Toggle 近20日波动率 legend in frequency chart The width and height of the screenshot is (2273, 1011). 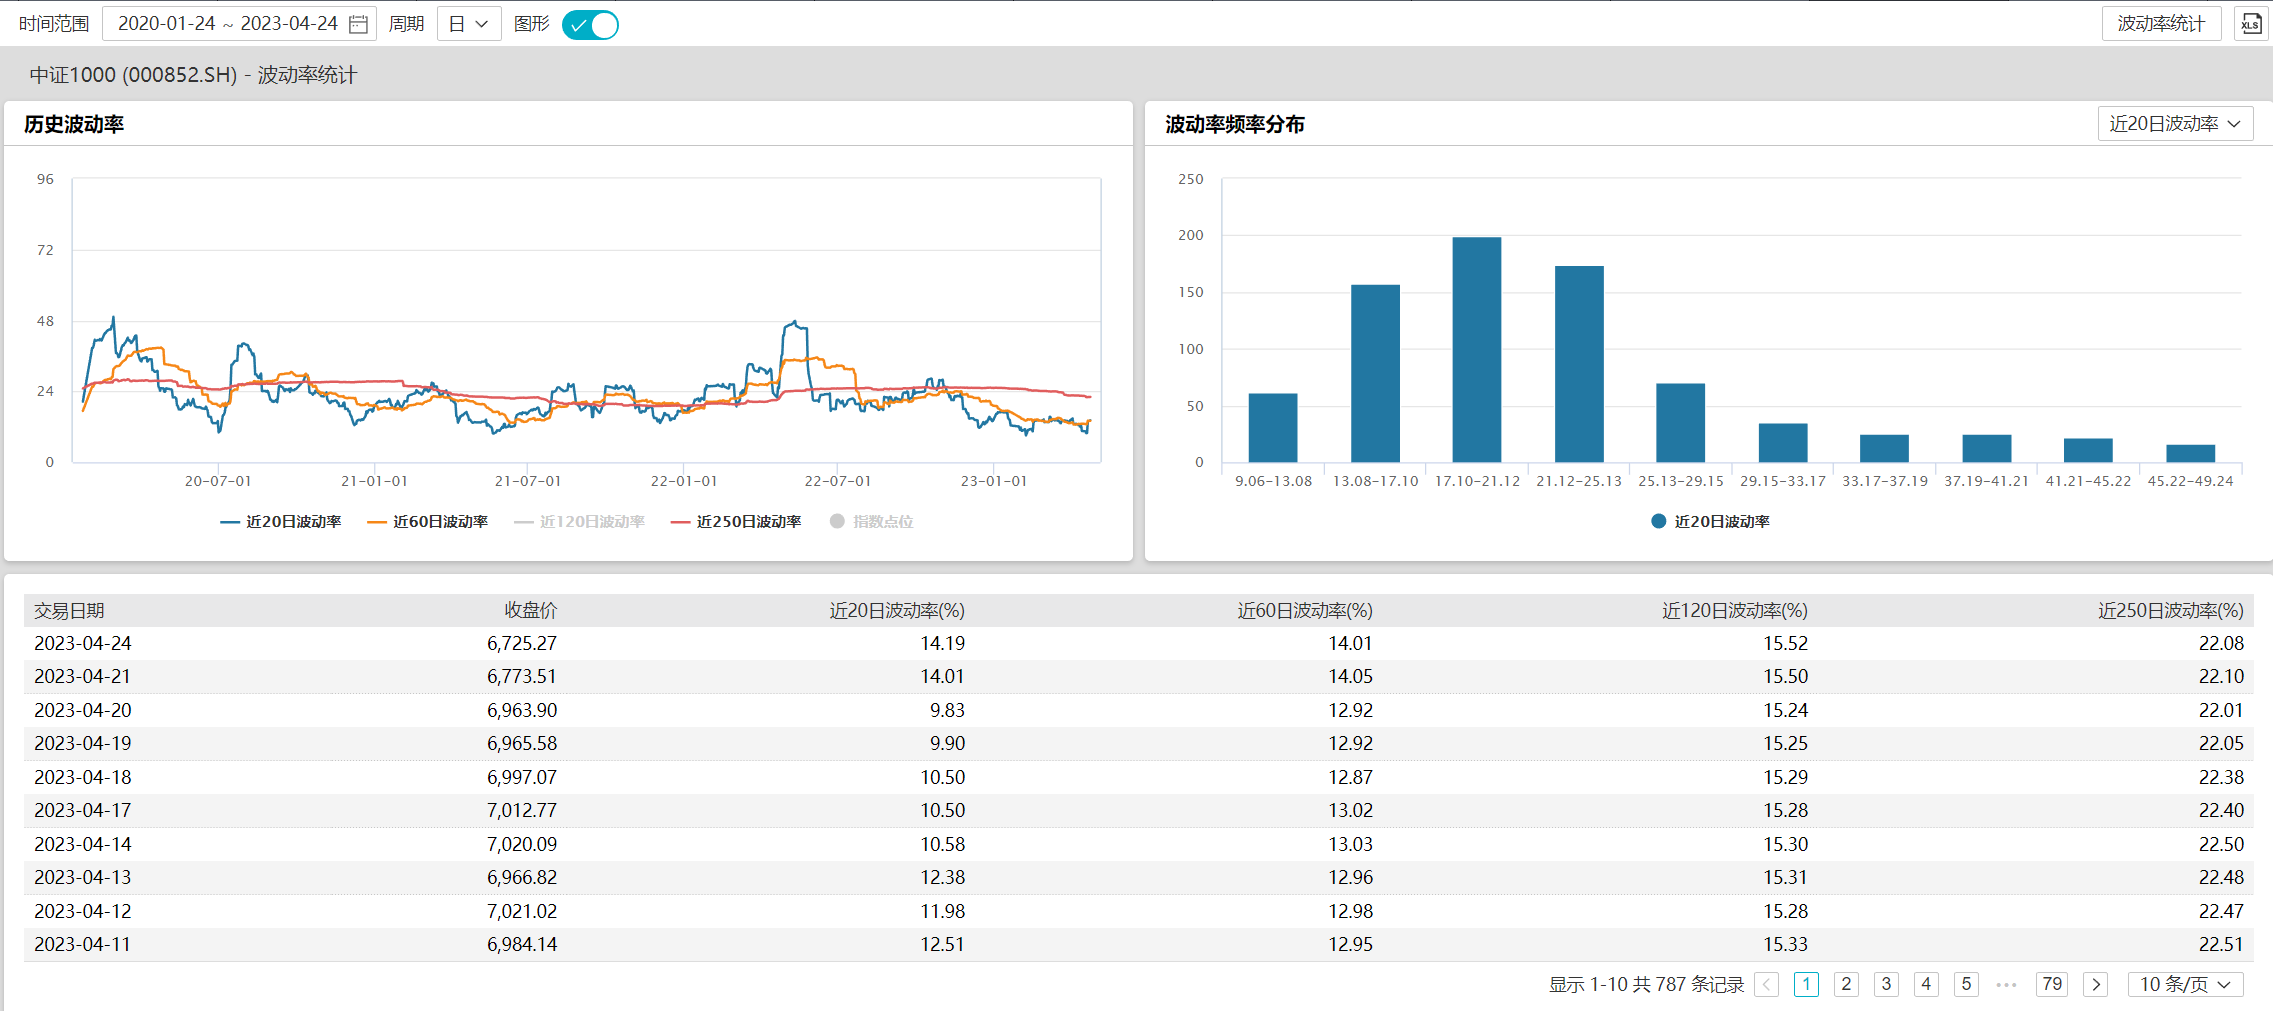click(x=1710, y=522)
